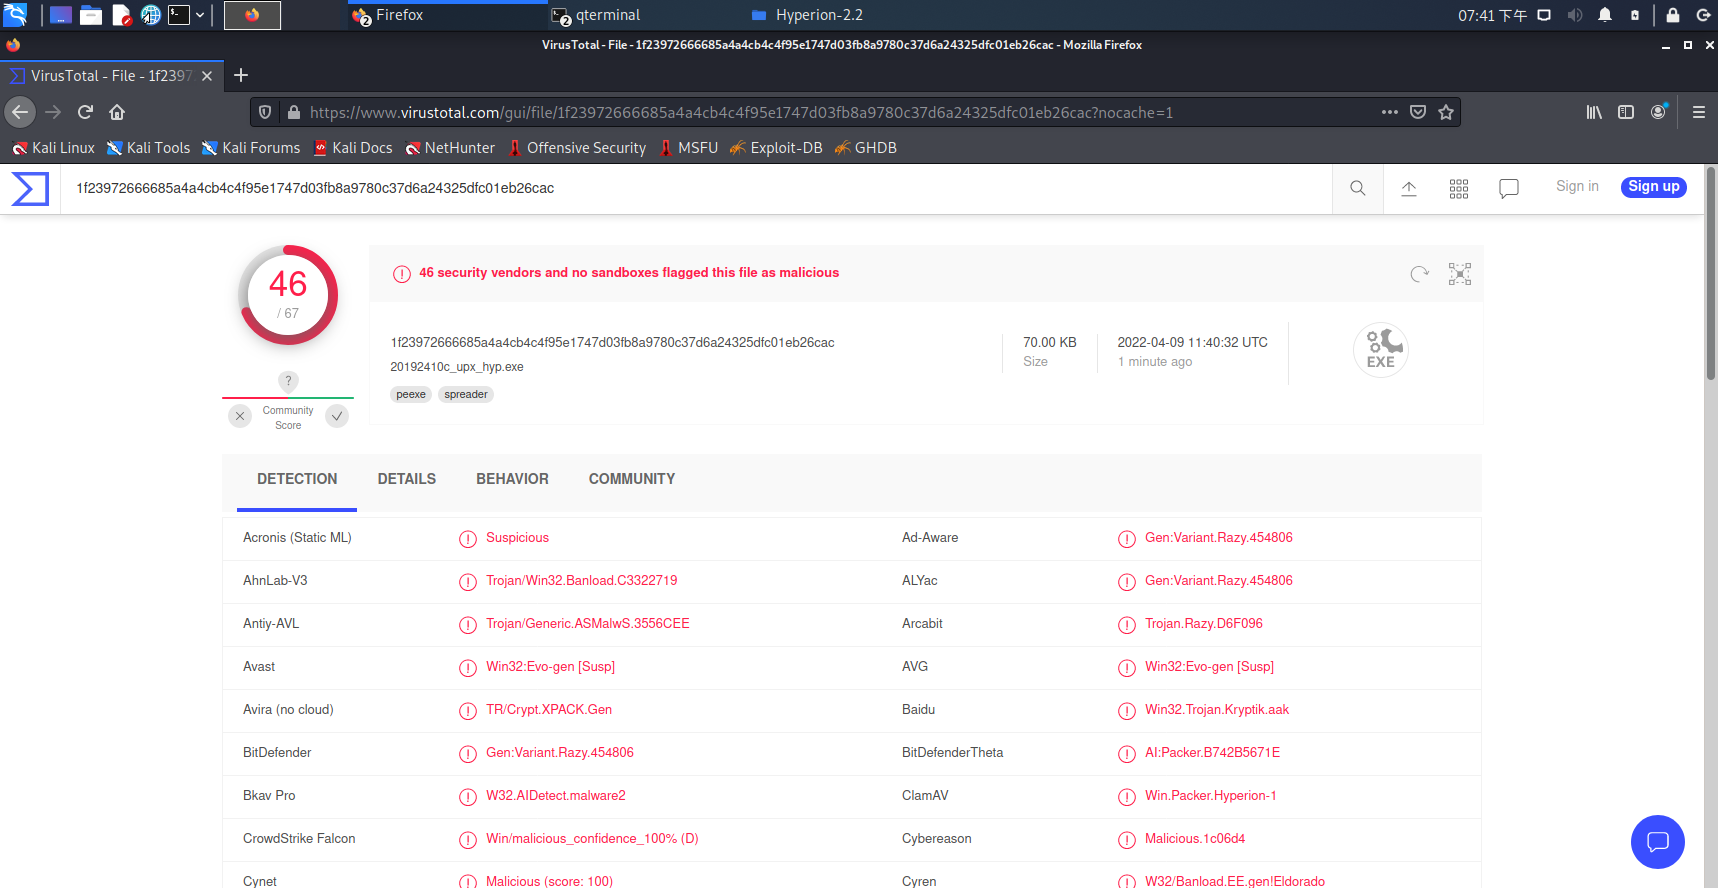Image resolution: width=1718 pixels, height=888 pixels.
Task: Open the GHDB bookmark
Action: pos(866,148)
